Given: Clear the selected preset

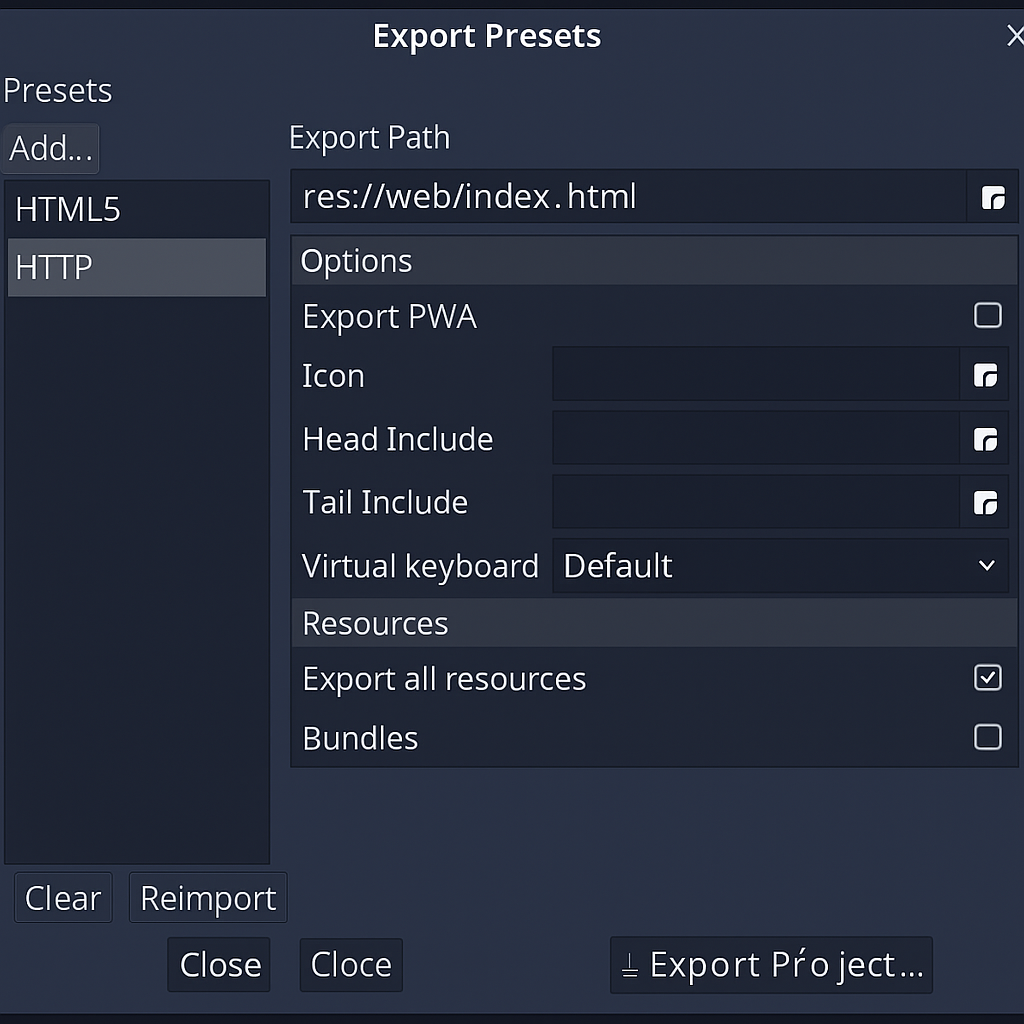Looking at the screenshot, I should point(62,897).
